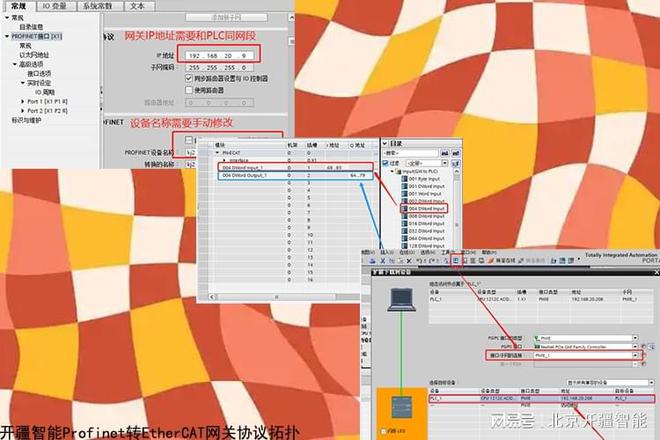Select 001 Word Input in catalog
Viewport: 660px width, 440px height.
pyautogui.click(x=423, y=194)
